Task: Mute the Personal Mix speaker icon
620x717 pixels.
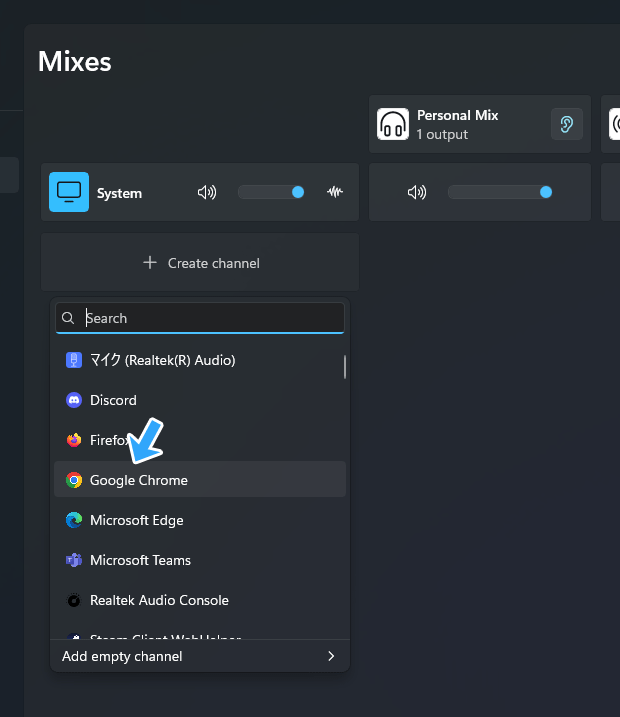Action: tap(417, 192)
